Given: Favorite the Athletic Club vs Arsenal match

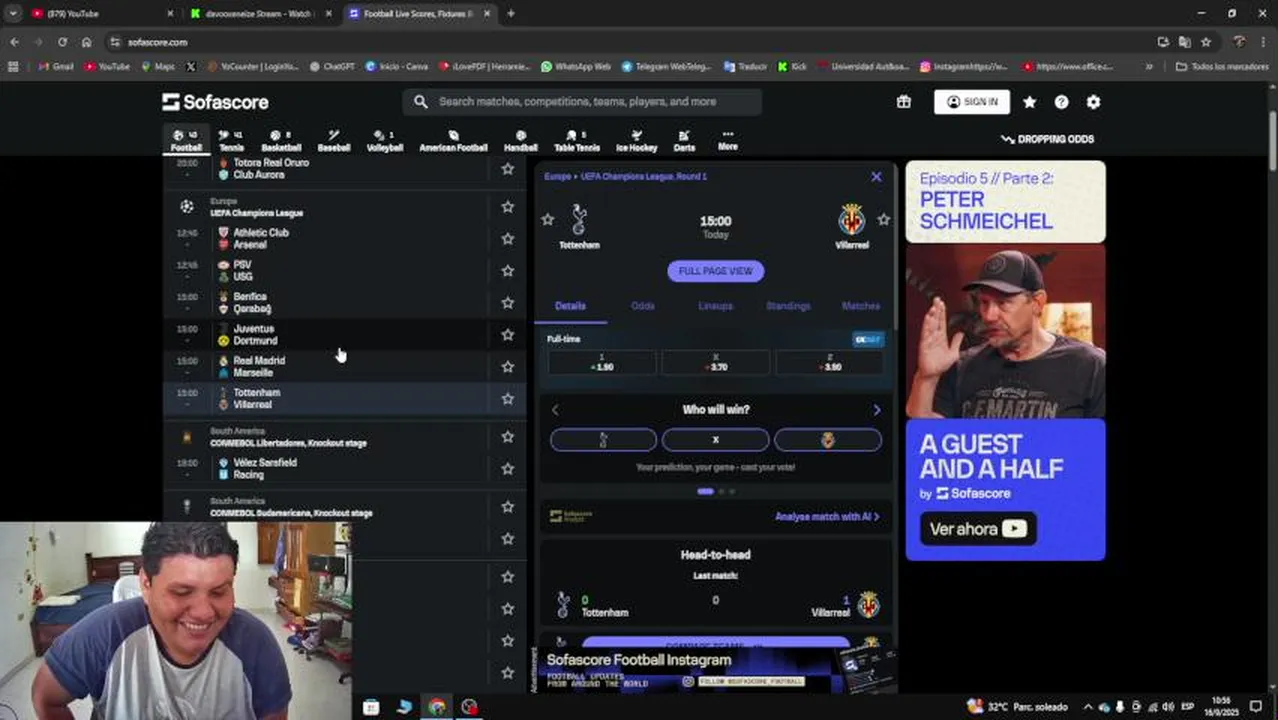Looking at the screenshot, I should coord(507,238).
